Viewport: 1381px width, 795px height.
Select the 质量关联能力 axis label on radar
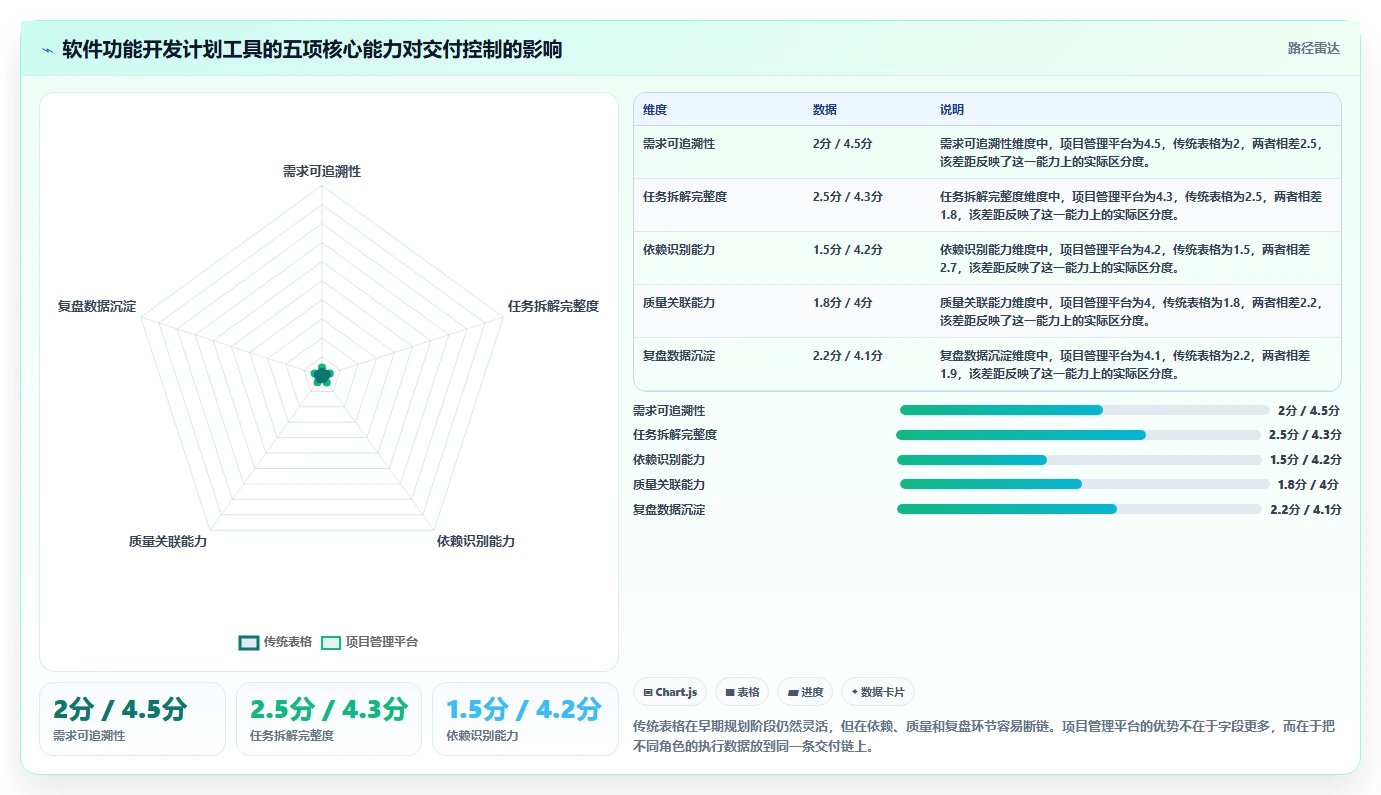(168, 541)
